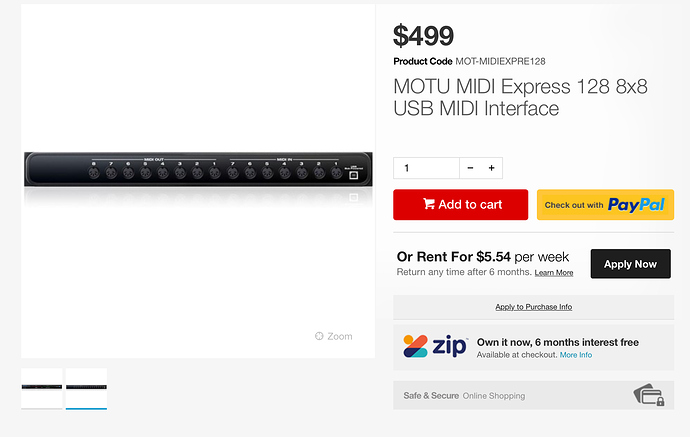Viewport: 690px width, 437px height.
Task: Open the Learn More rental link
Action: [554, 273]
